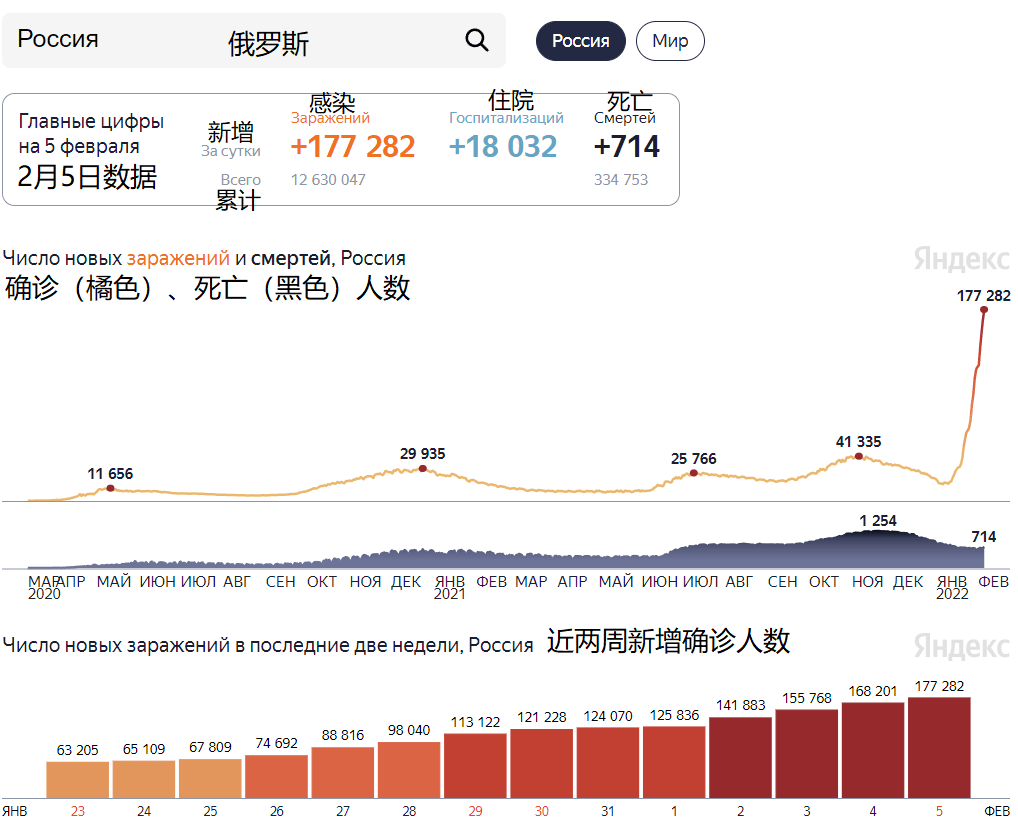Click the 11 656 data point marker
This screenshot has height=823, width=1018.
[108, 490]
